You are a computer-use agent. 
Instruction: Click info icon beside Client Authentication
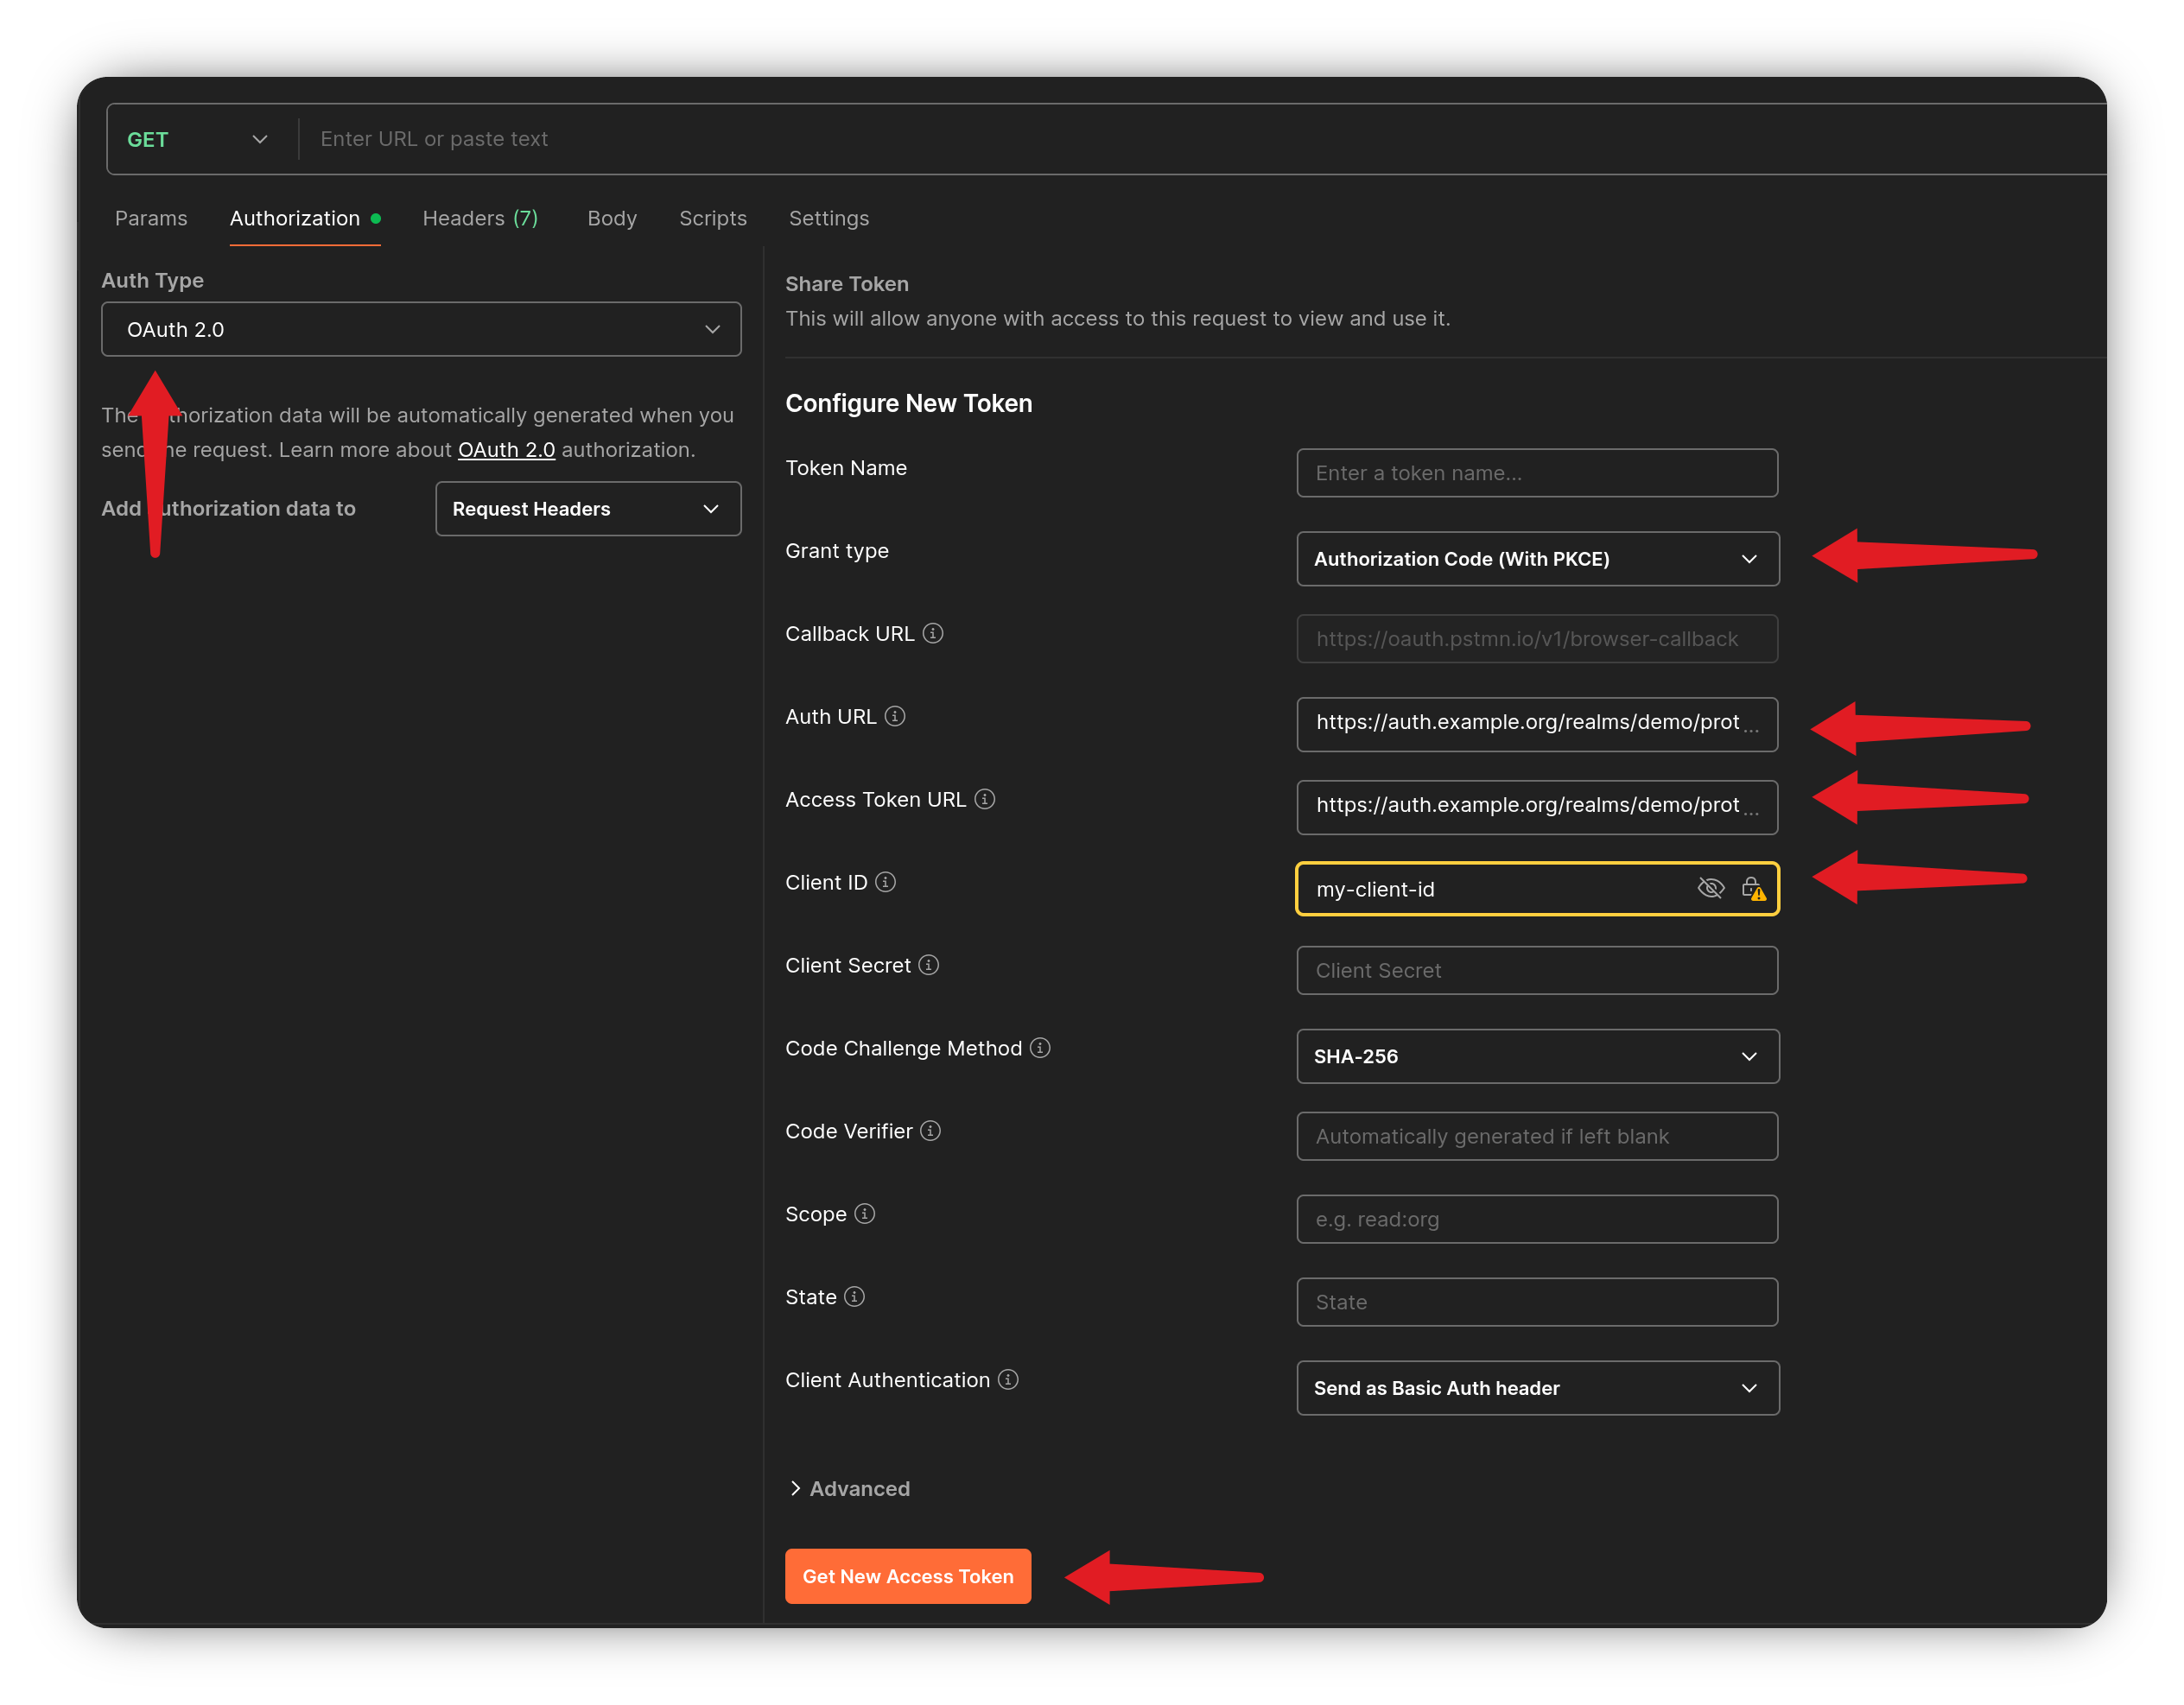[x=1008, y=1380]
